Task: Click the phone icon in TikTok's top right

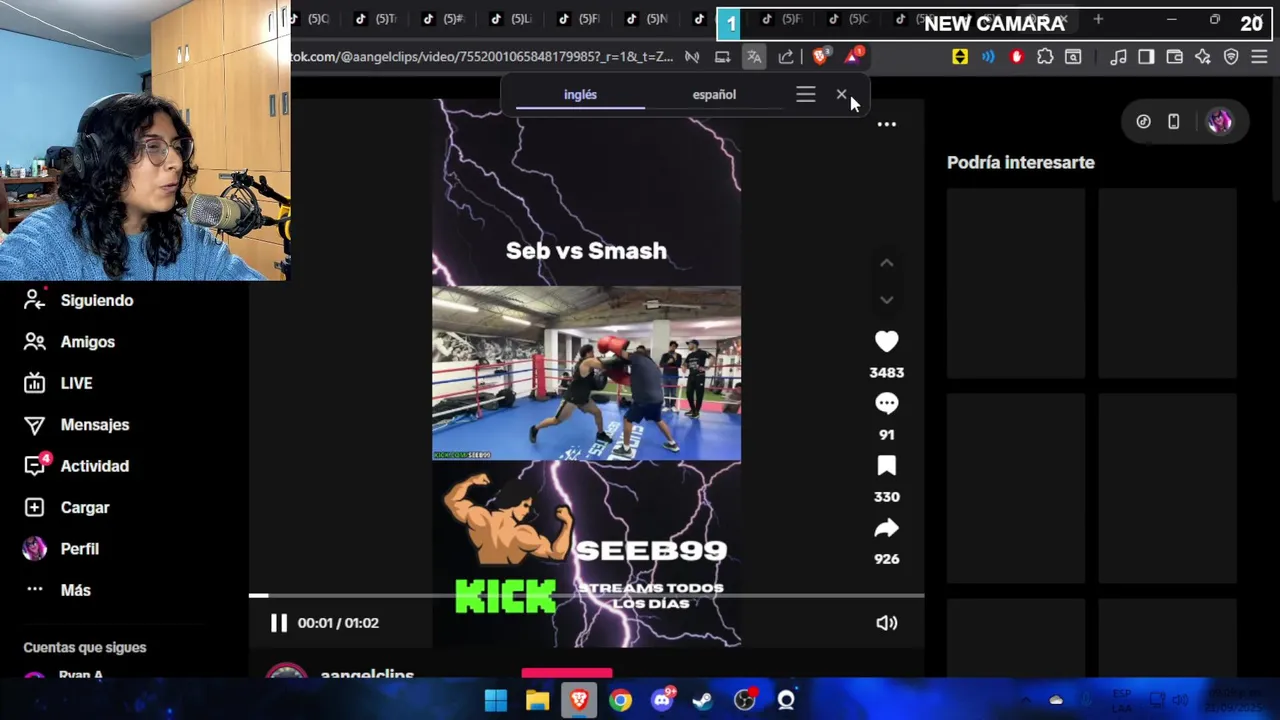Action: [x=1173, y=121]
